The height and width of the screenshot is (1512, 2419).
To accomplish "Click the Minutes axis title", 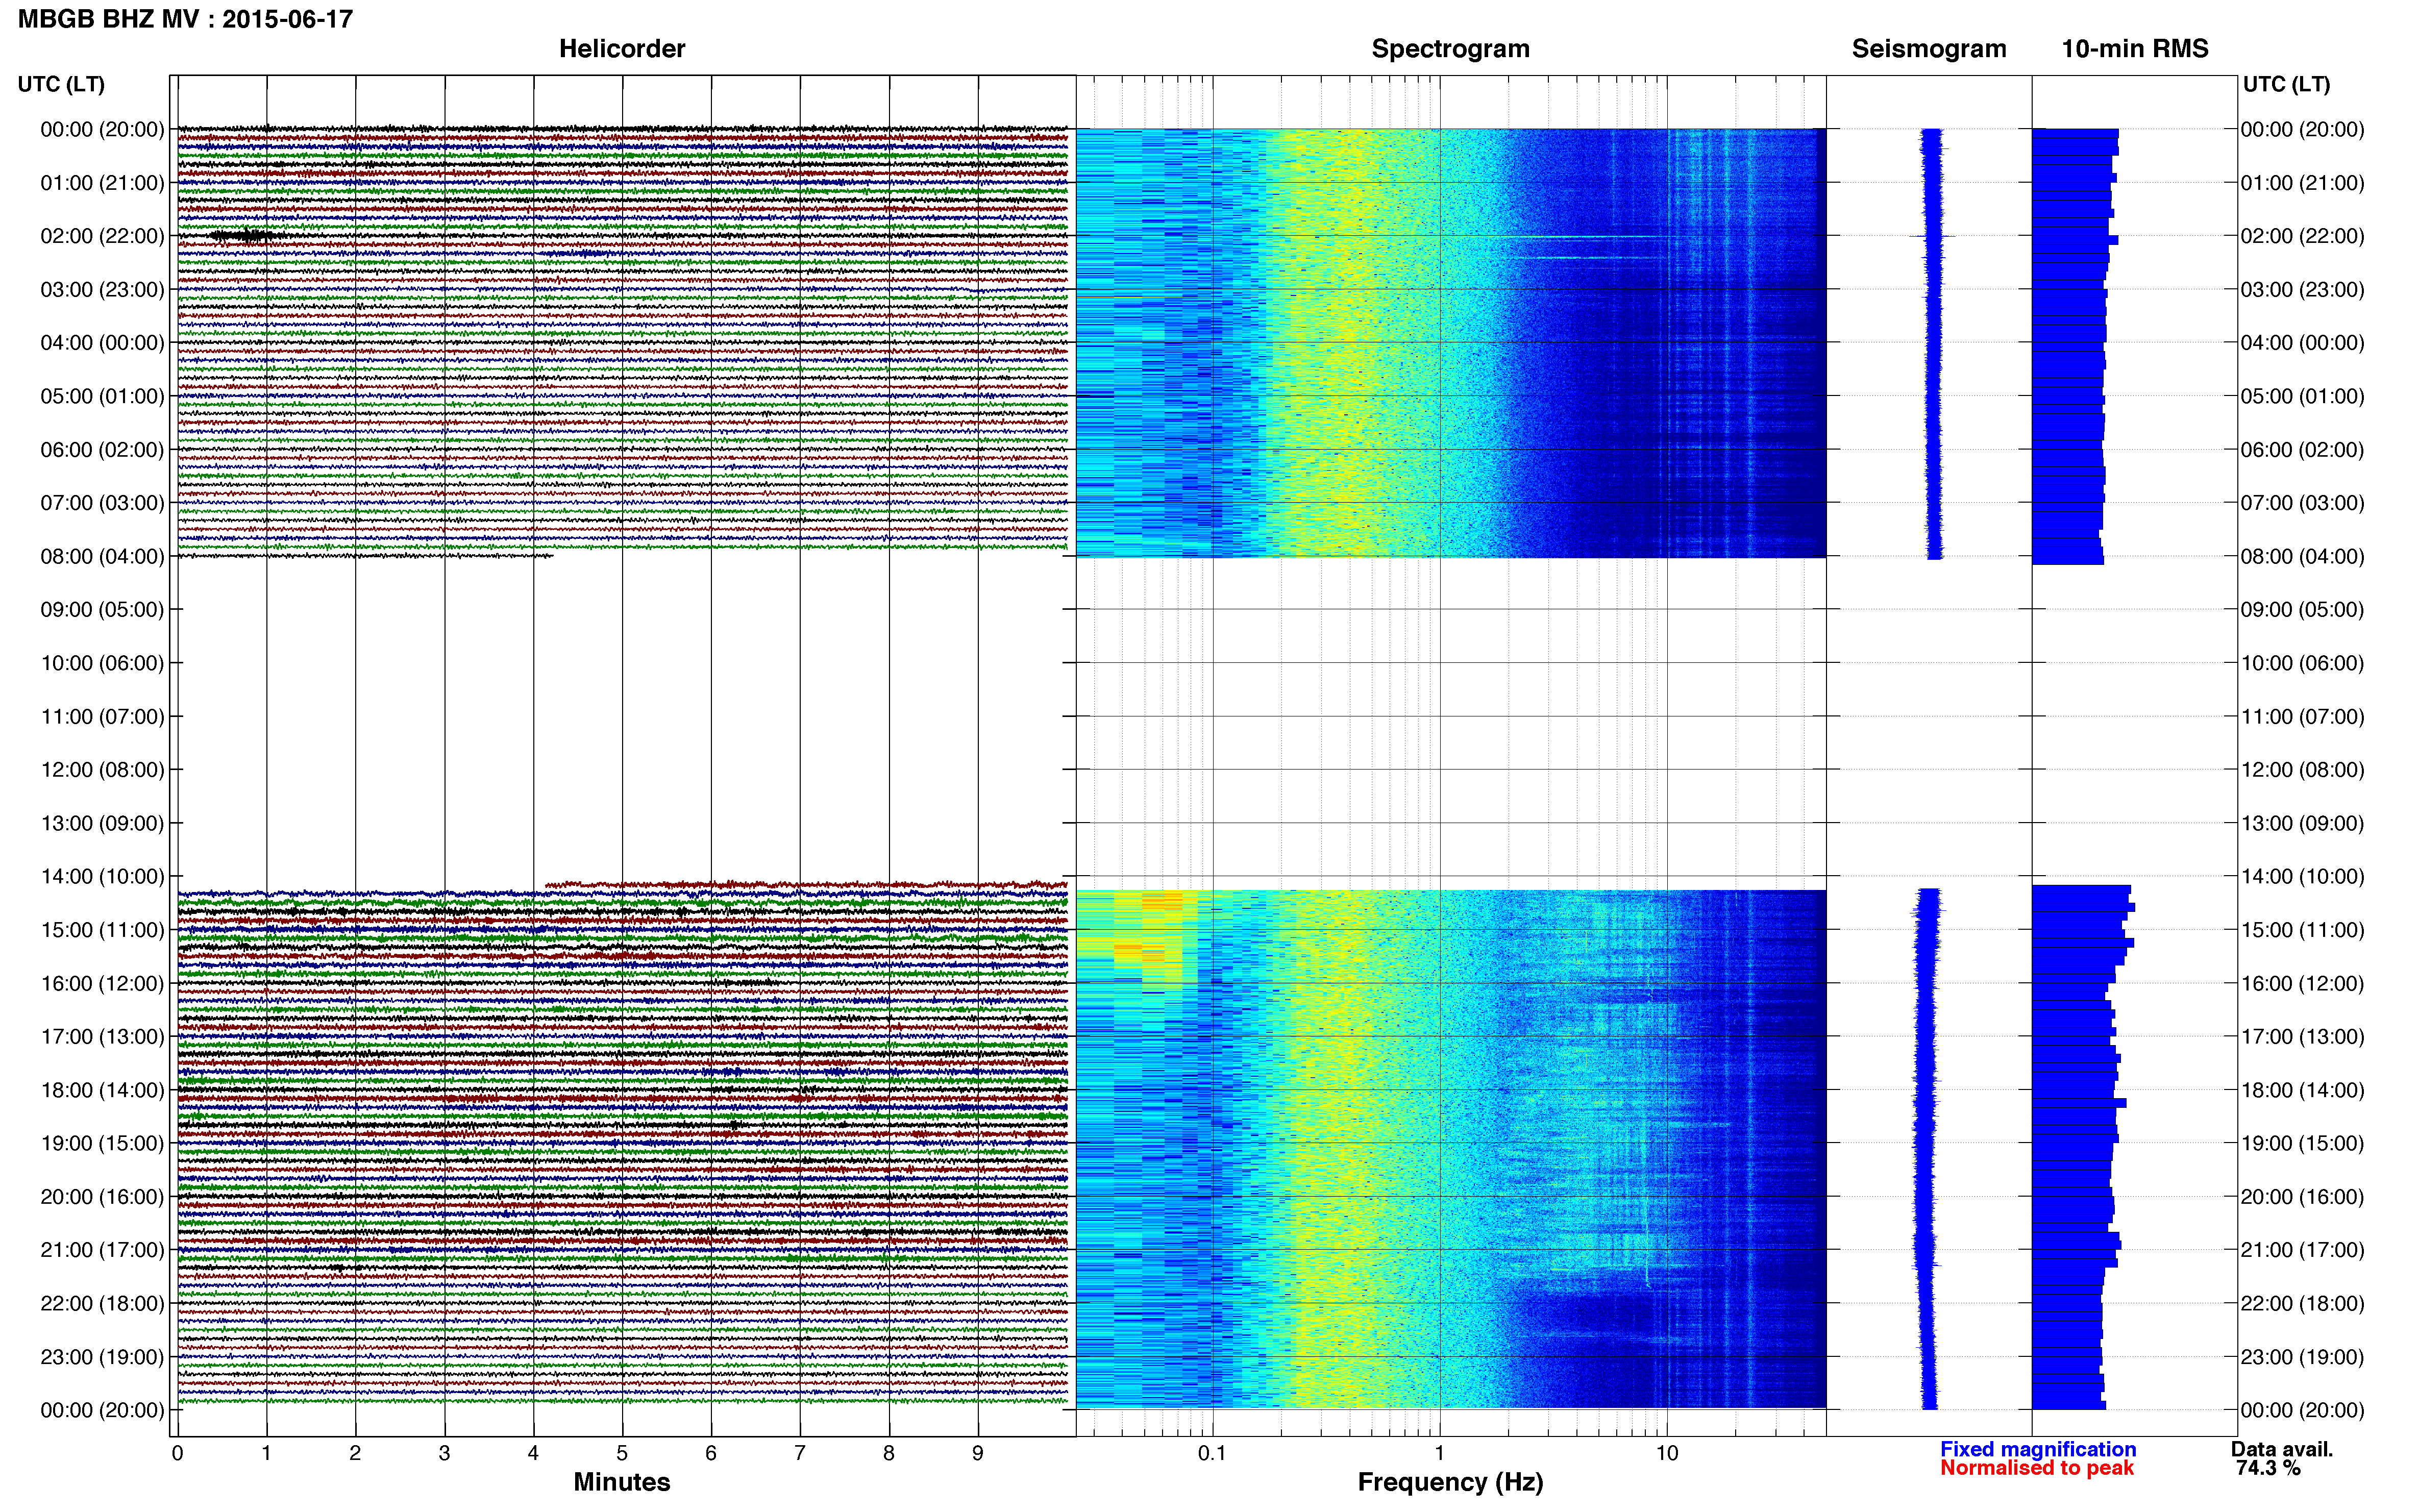I will coord(621,1482).
